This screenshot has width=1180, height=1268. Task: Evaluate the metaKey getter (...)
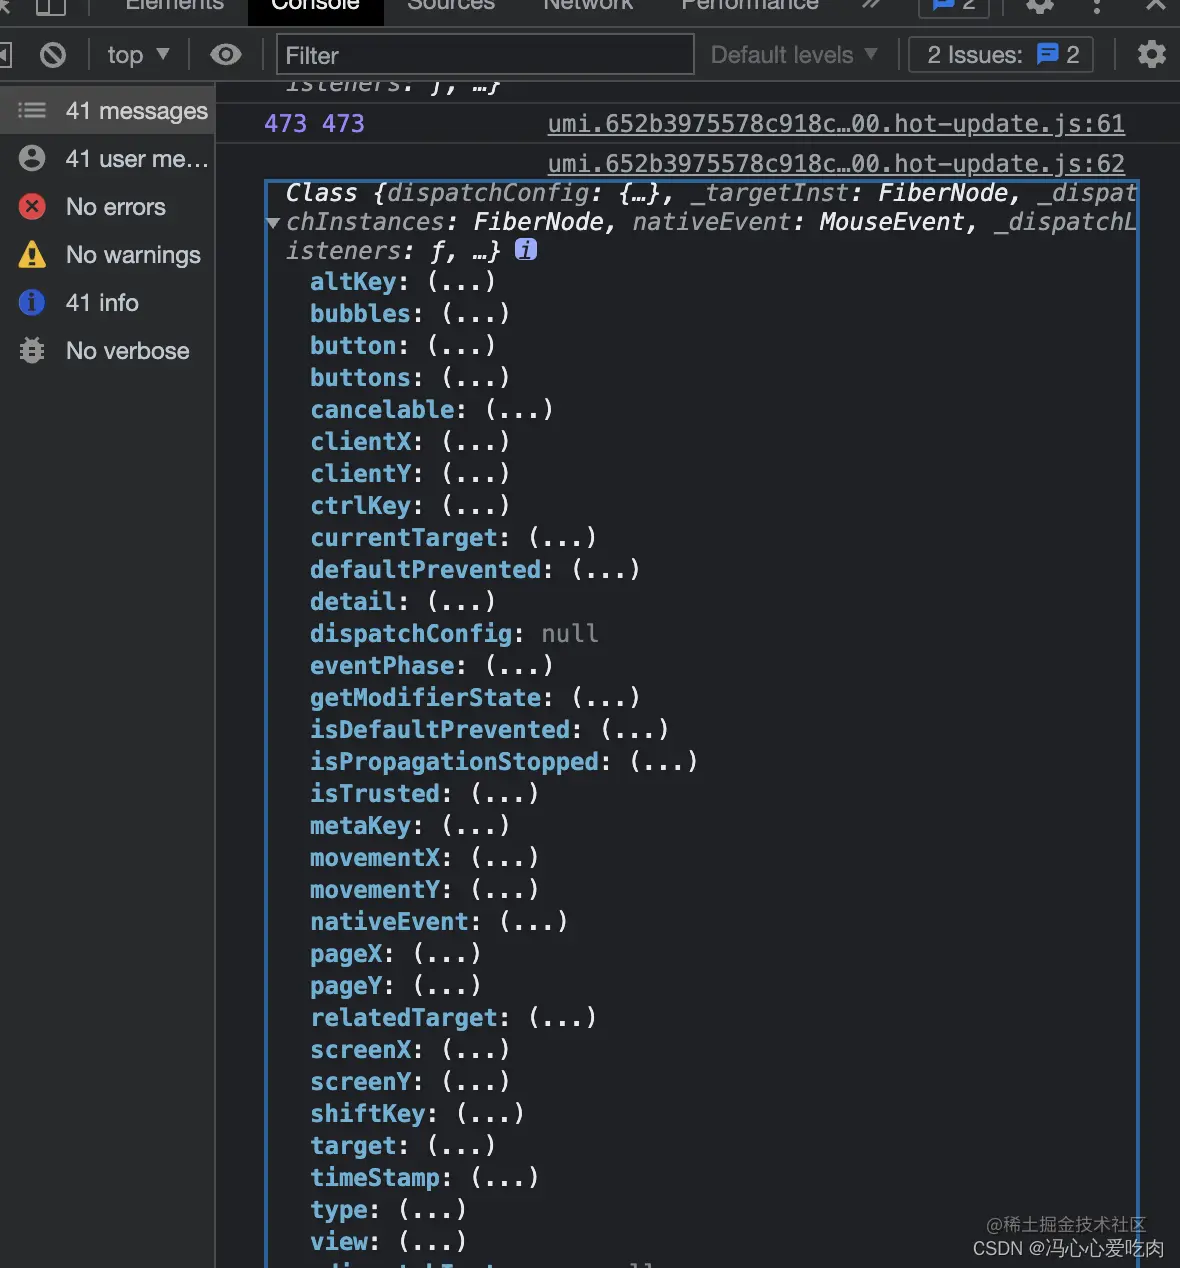click(476, 826)
